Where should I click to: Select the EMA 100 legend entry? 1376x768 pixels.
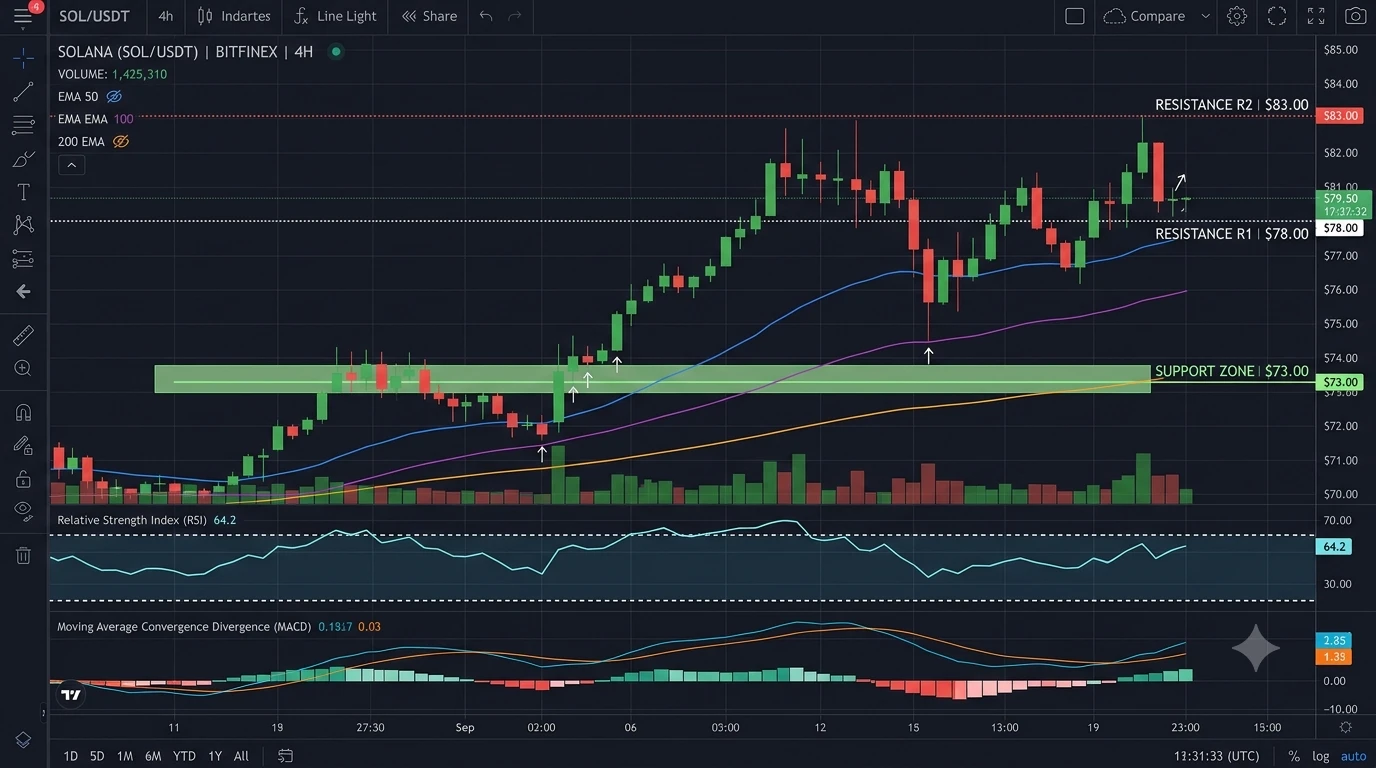click(96, 119)
